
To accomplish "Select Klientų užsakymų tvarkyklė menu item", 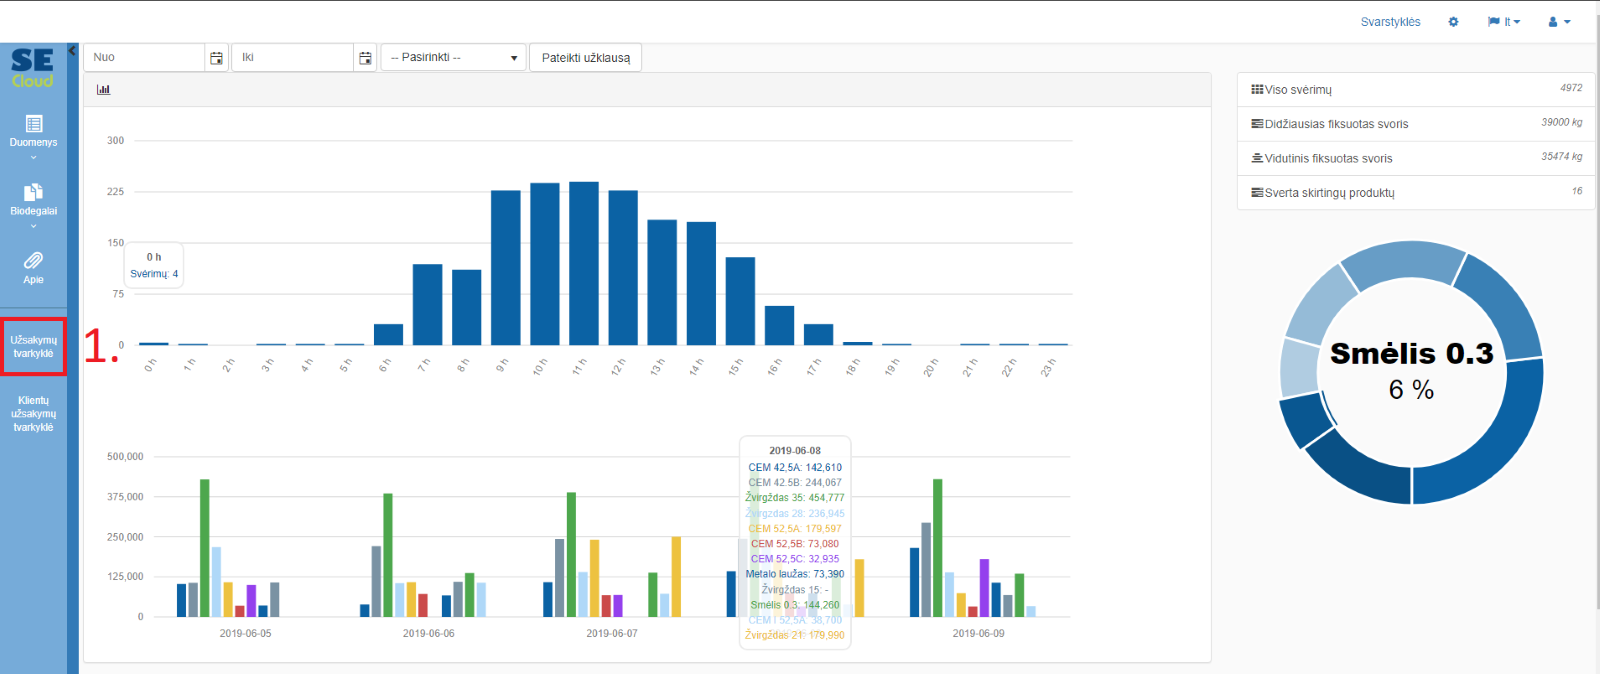I will point(33,413).
